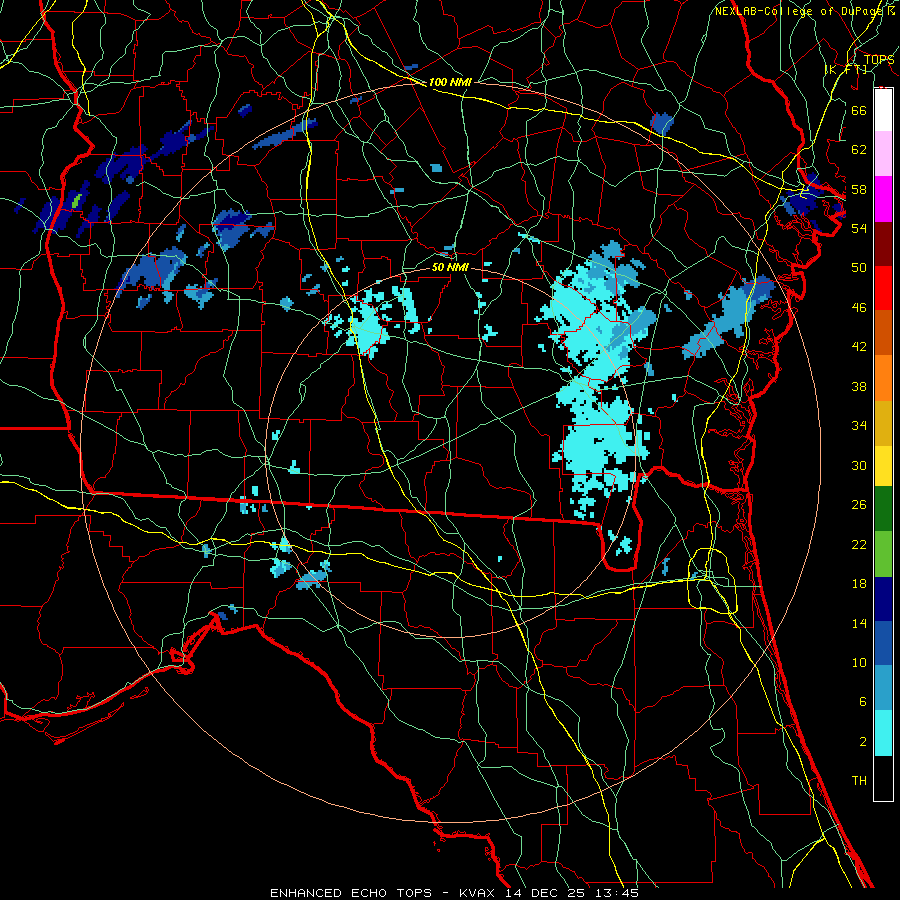This screenshot has width=900, height=900.
Task: Click the 30 legend value
Action: 859,465
